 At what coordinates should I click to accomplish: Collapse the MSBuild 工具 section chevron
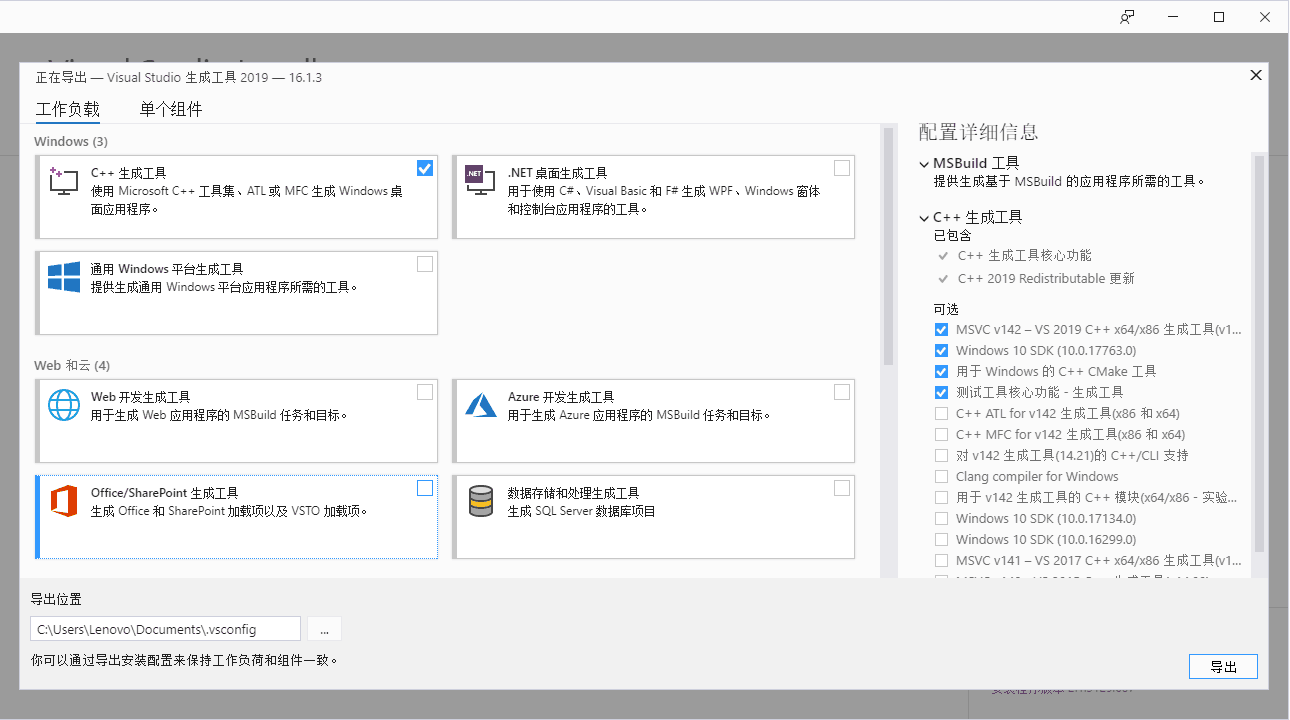point(923,163)
